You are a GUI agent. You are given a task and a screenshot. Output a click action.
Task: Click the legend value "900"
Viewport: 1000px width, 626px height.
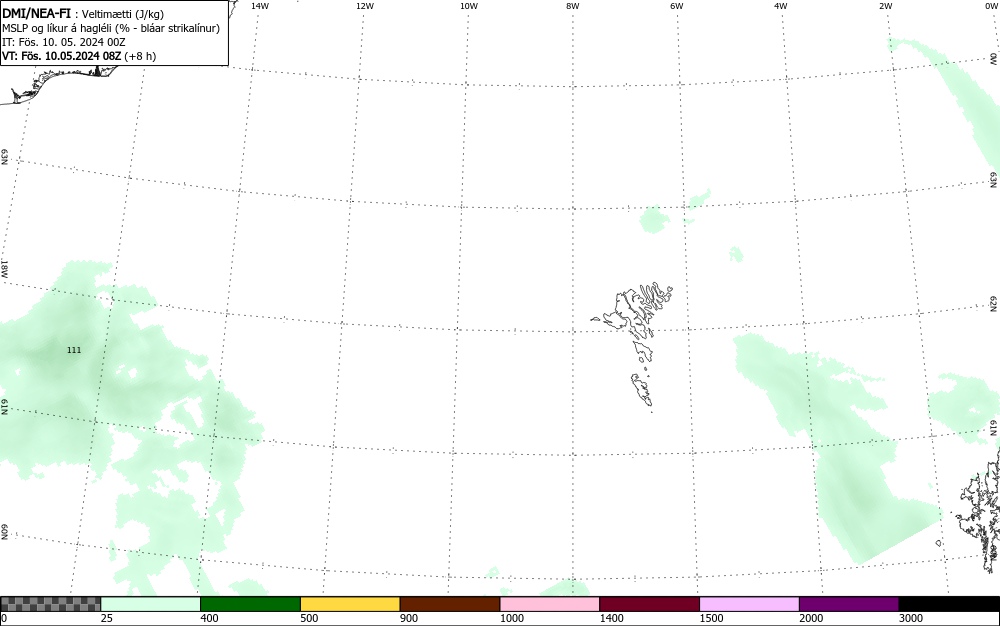pyautogui.click(x=409, y=618)
